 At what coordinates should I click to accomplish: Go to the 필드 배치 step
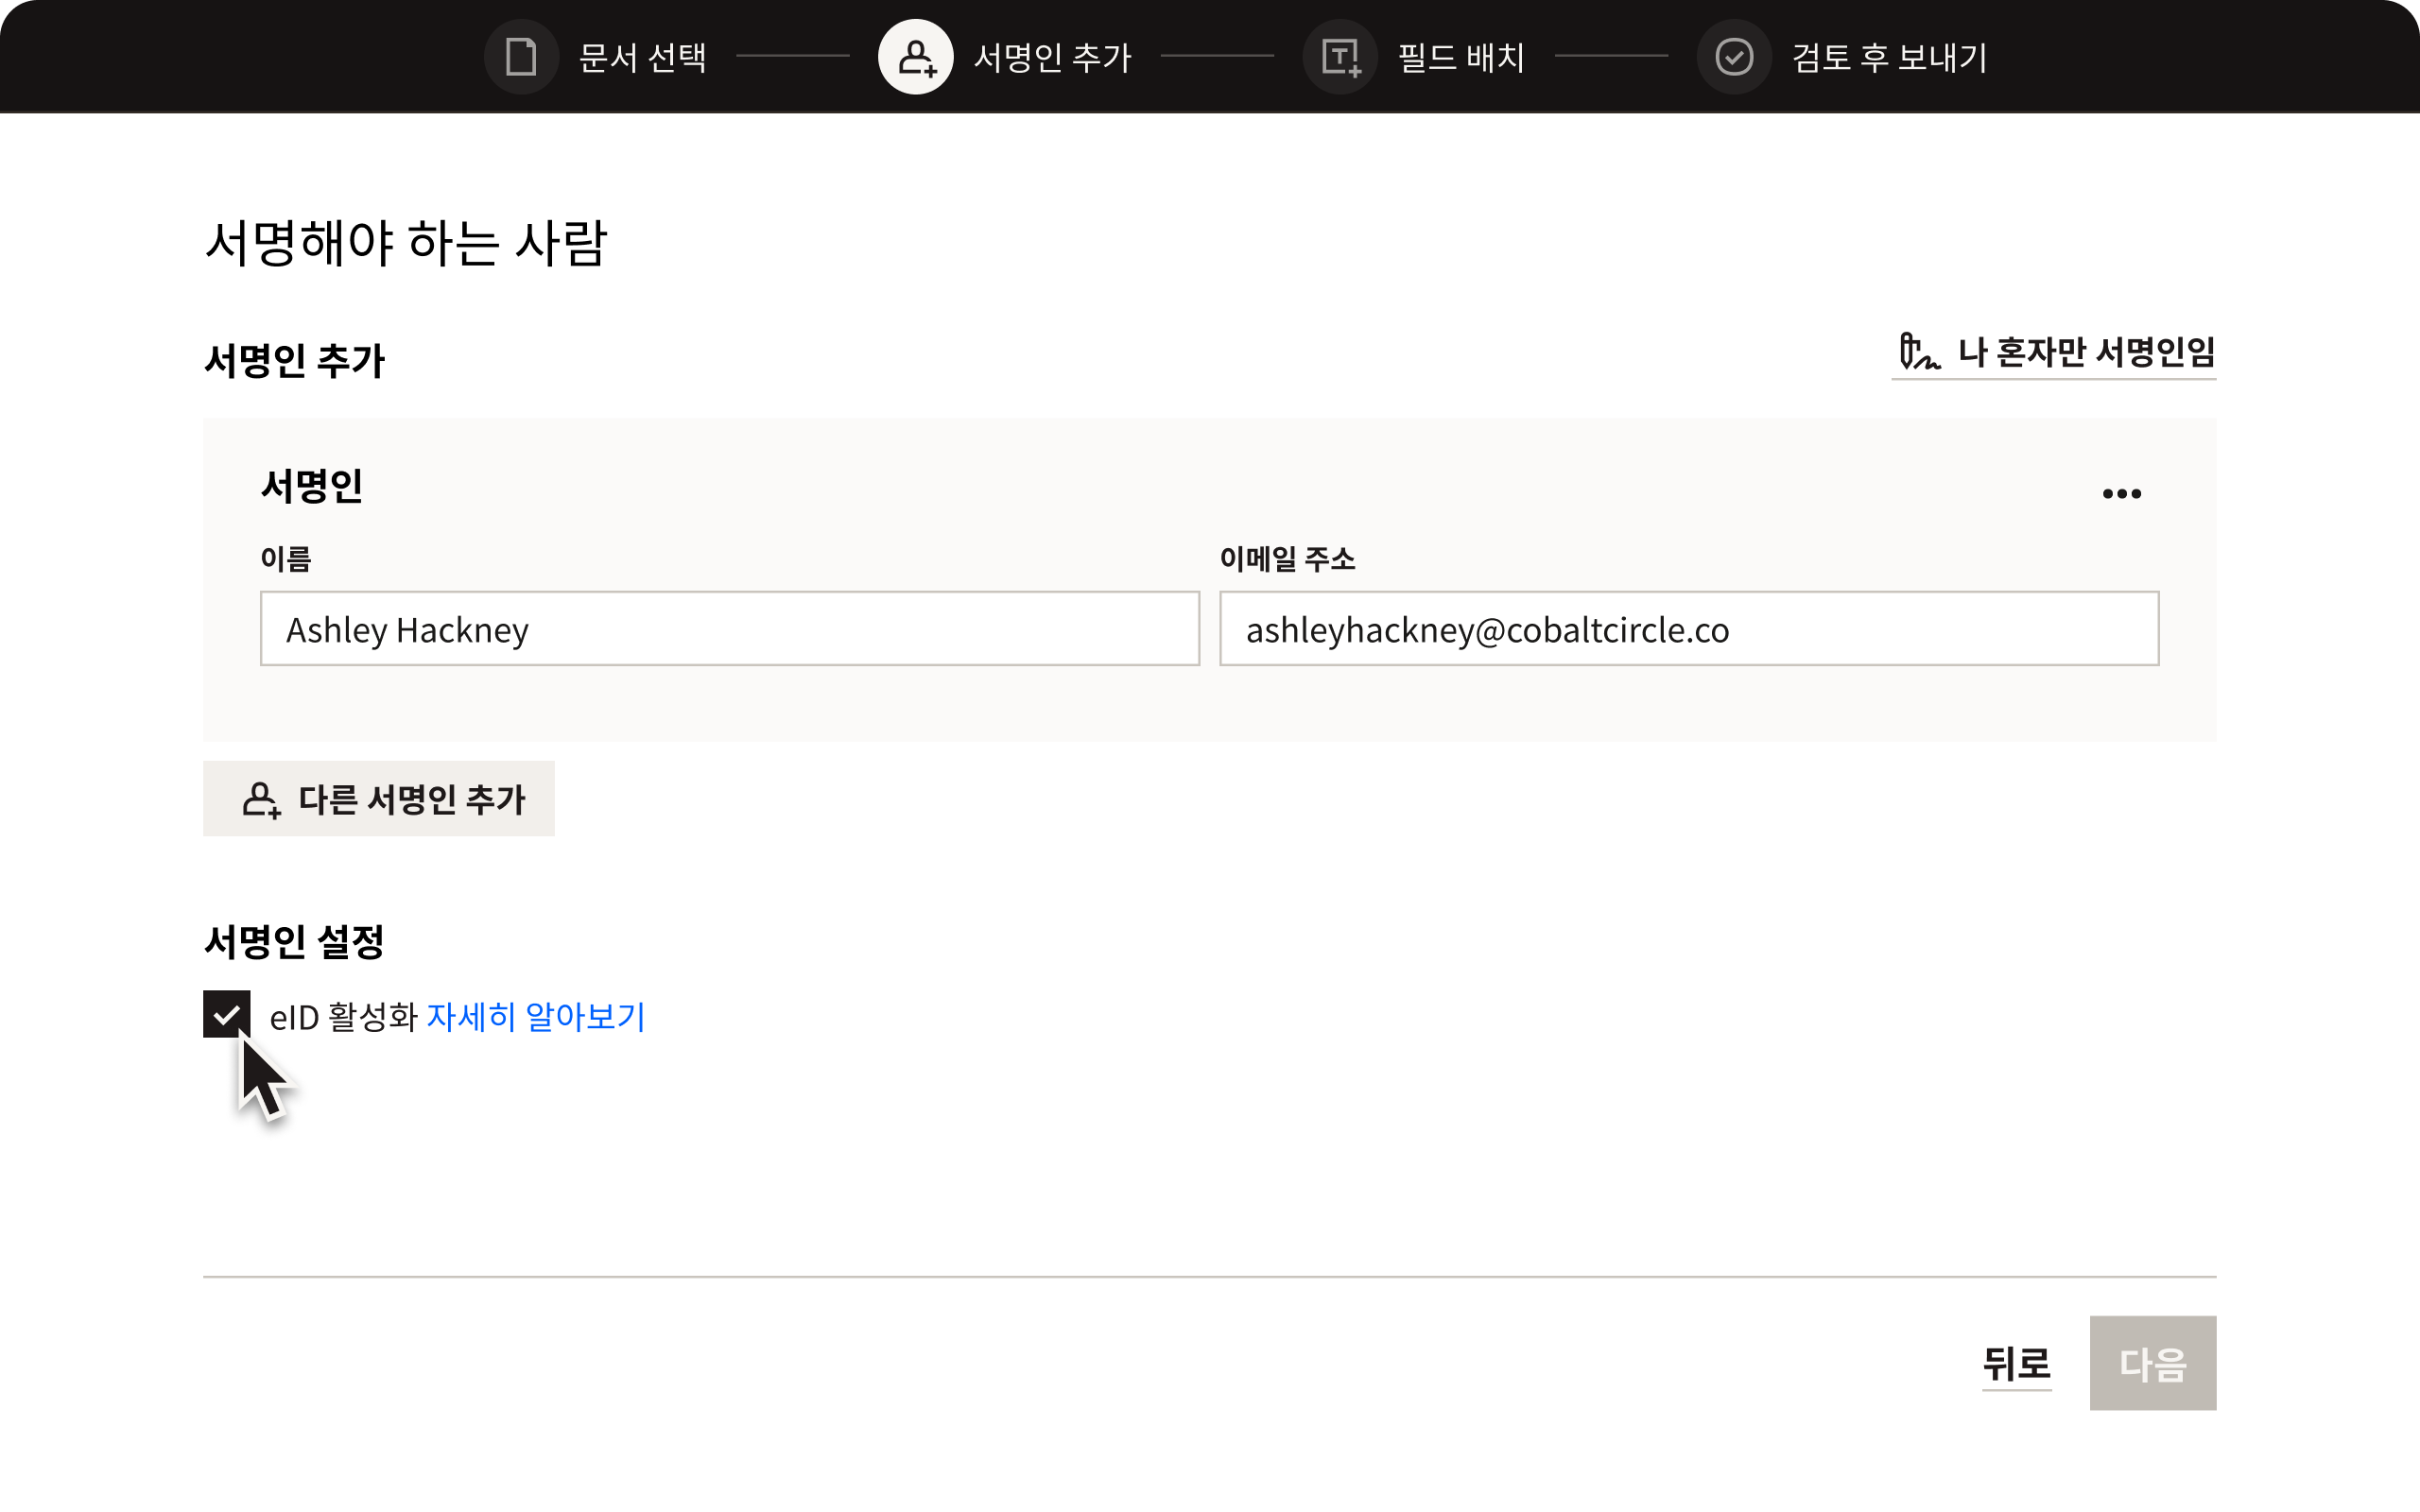click(x=1461, y=57)
